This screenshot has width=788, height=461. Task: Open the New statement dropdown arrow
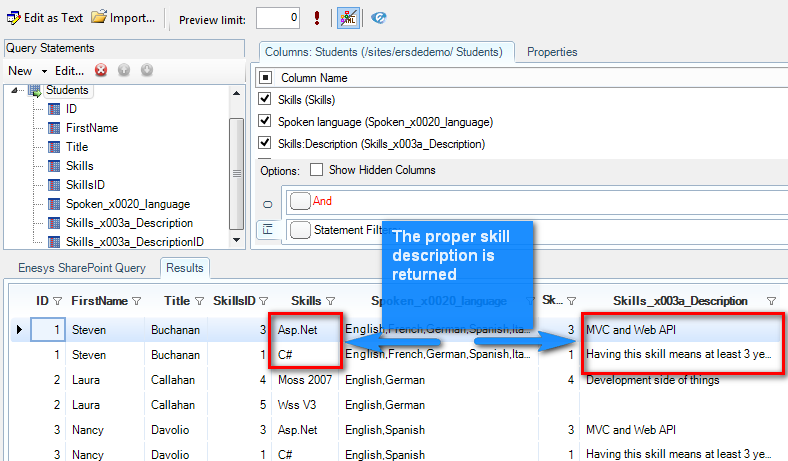(x=44, y=72)
